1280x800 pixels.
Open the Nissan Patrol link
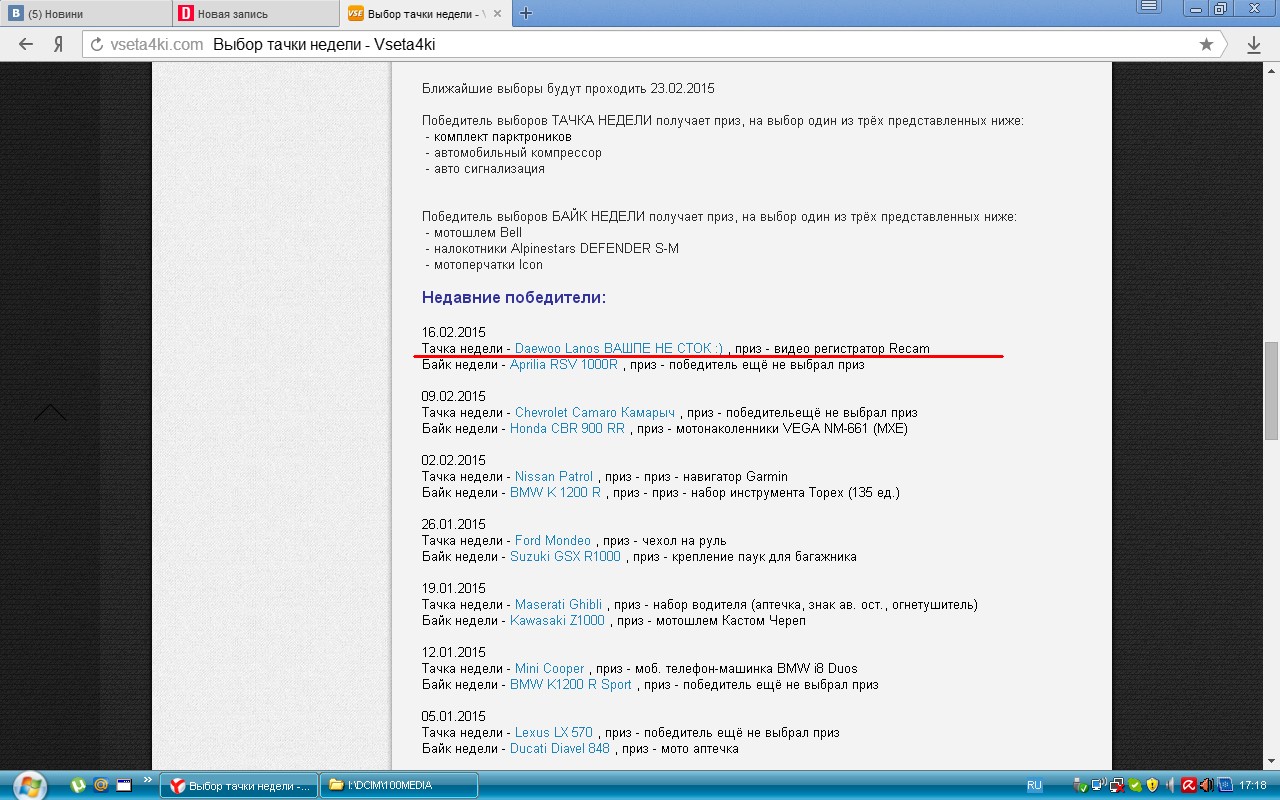pos(554,476)
